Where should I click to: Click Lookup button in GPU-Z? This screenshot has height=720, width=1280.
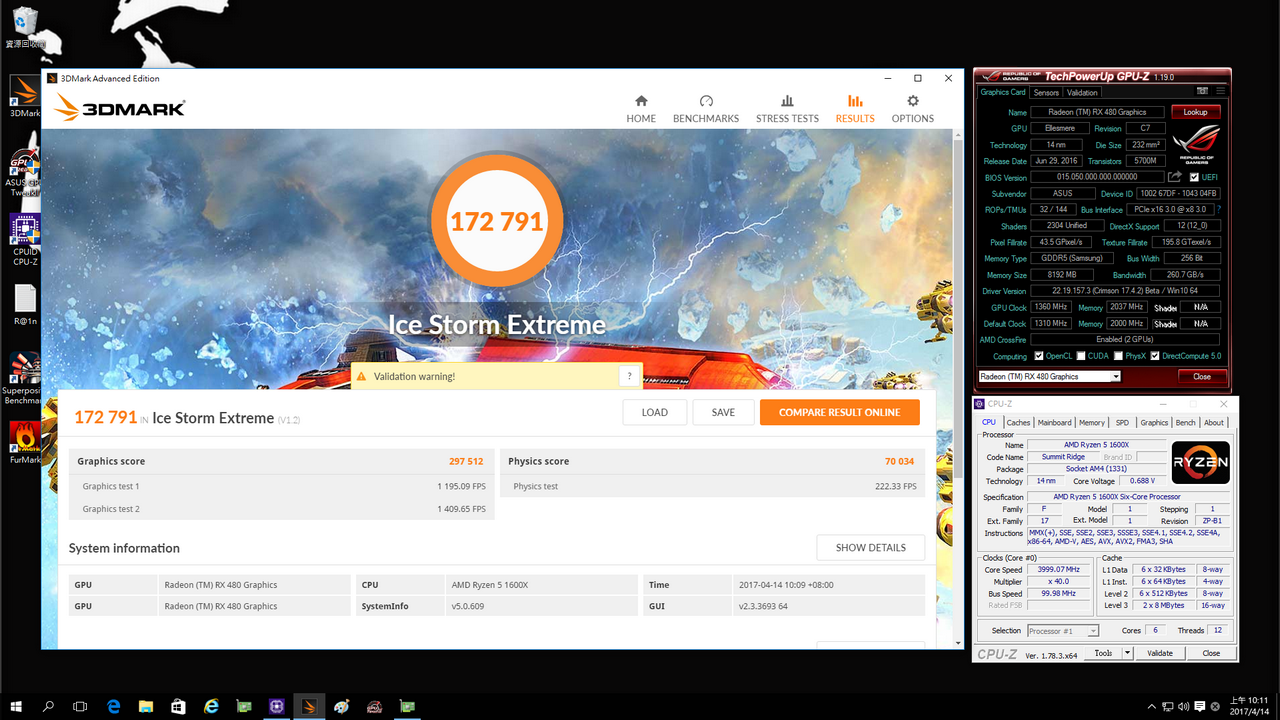pyautogui.click(x=1196, y=112)
